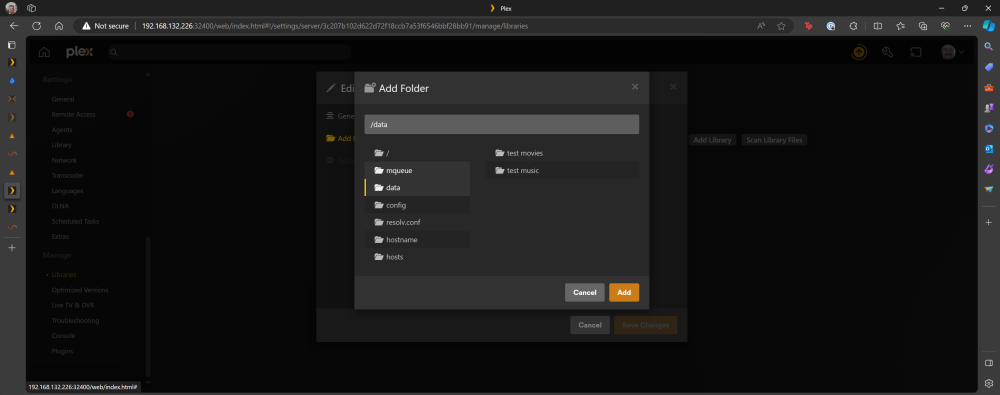Open the Workspaces icon
The width and height of the screenshot is (1000, 395).
tap(31, 8)
